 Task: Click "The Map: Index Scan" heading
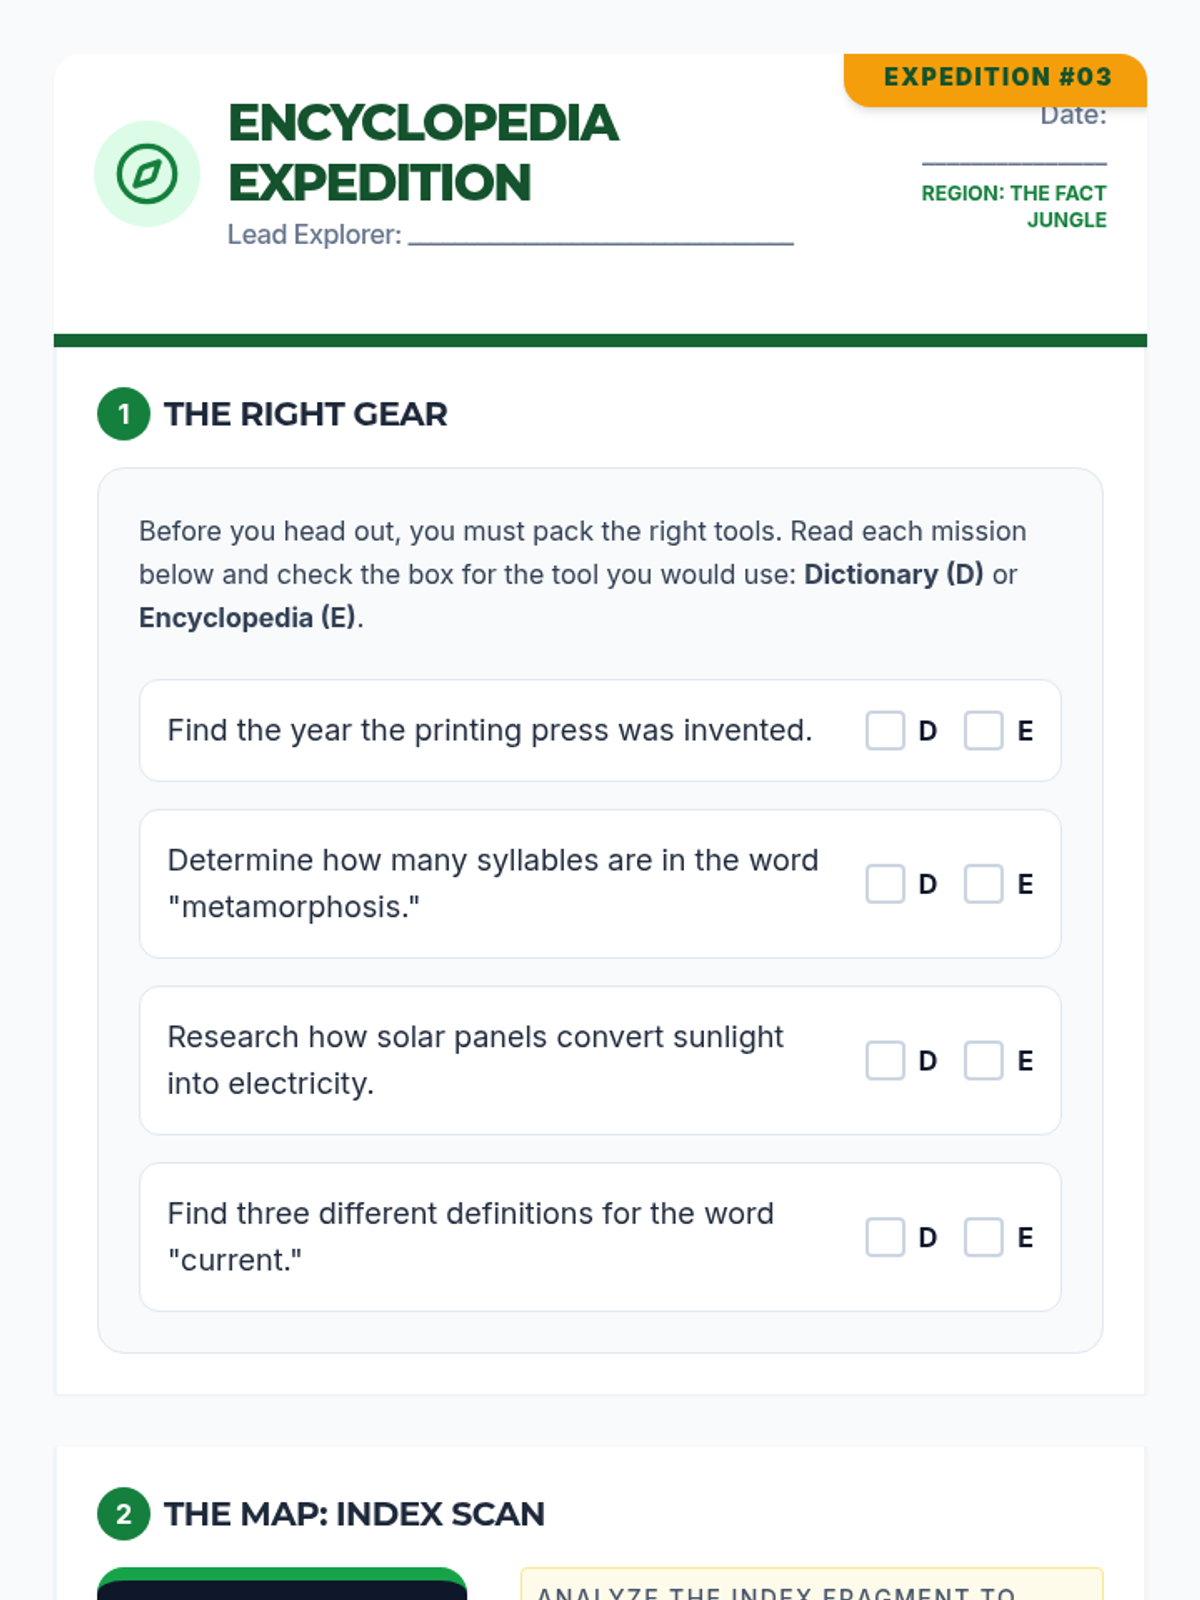point(354,1514)
